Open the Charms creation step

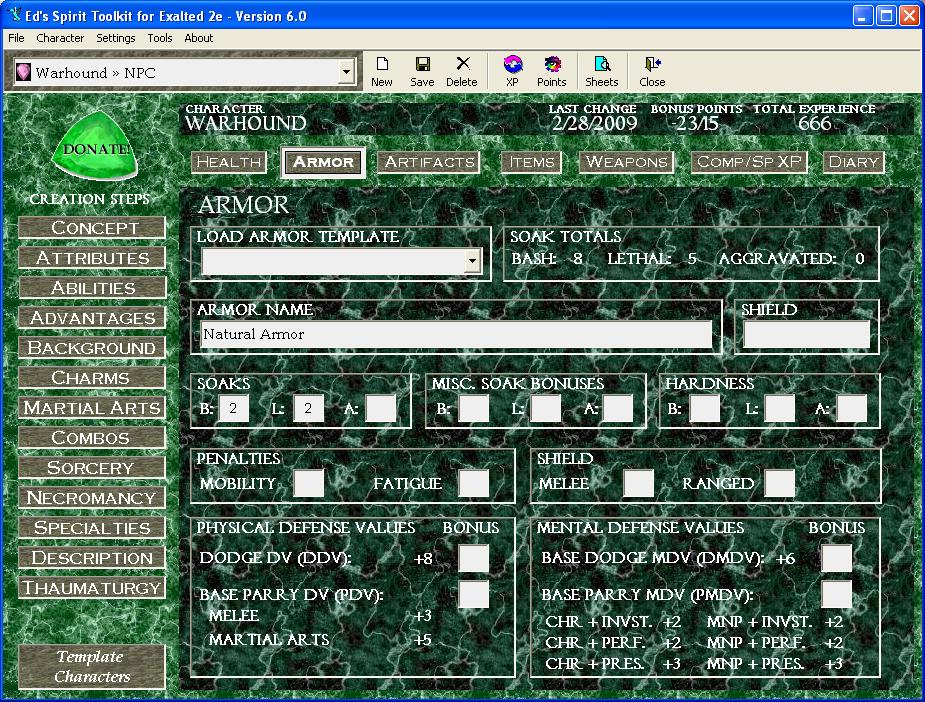pos(92,378)
